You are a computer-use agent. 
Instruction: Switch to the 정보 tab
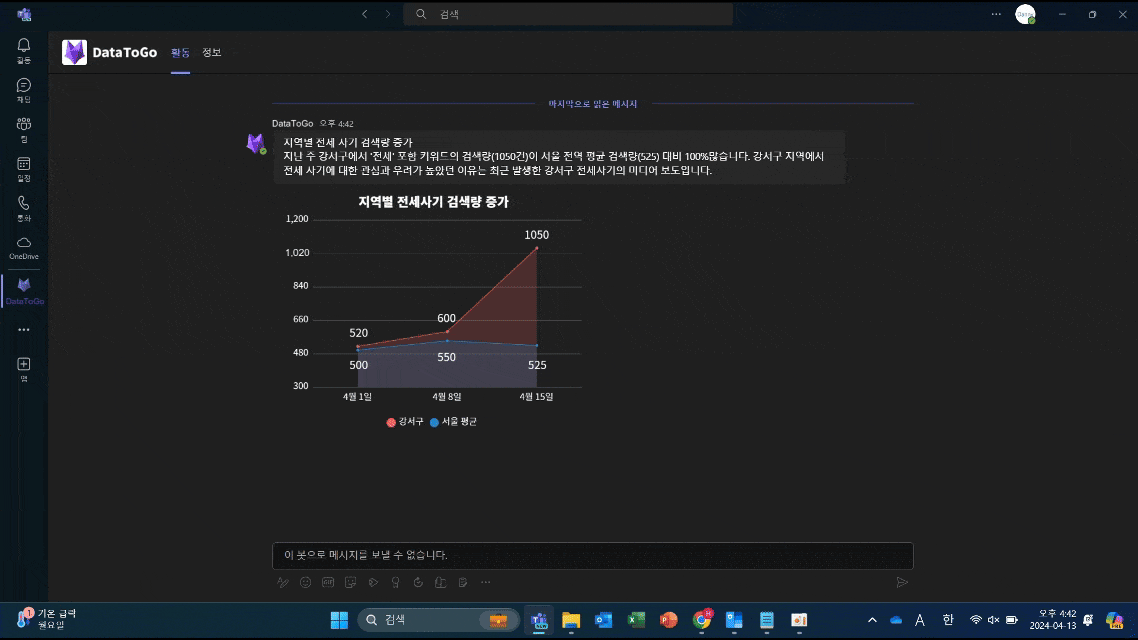[211, 52]
